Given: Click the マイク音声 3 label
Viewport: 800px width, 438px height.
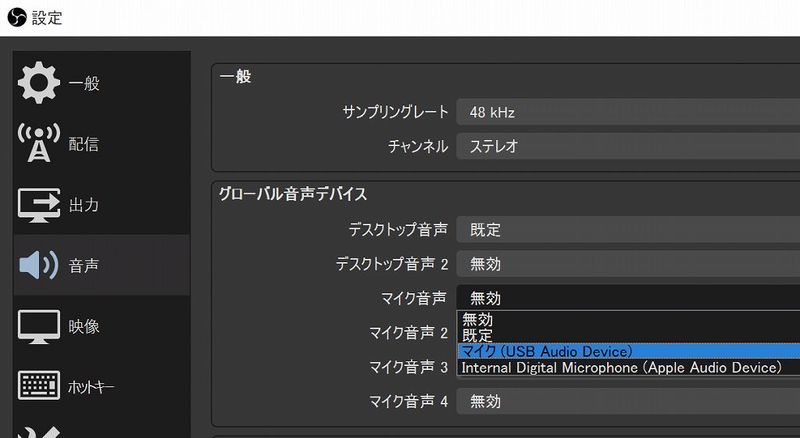Looking at the screenshot, I should point(408,367).
